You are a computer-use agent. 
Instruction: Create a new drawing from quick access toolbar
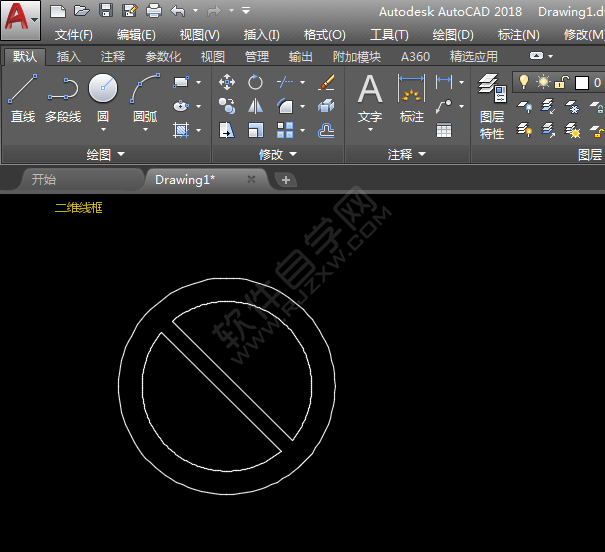(x=58, y=11)
